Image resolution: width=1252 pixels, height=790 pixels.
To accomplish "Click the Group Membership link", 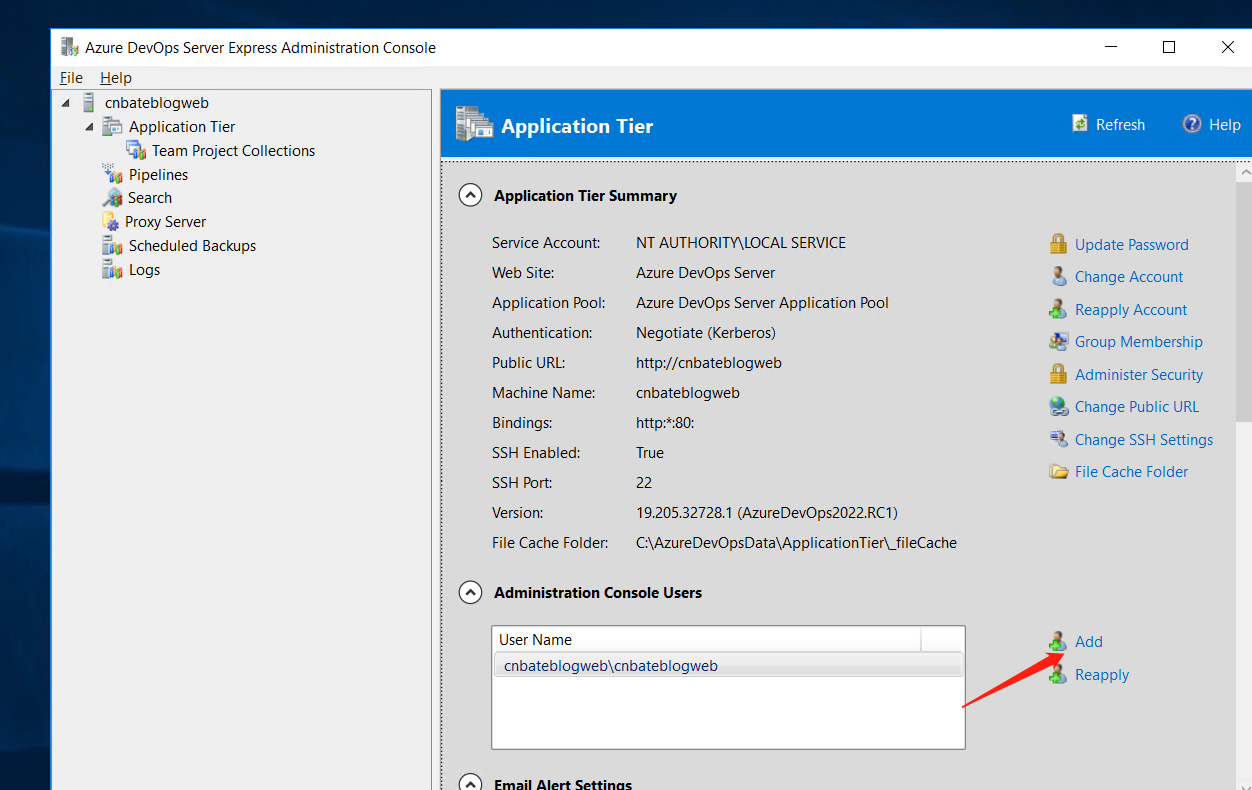I will [1139, 342].
